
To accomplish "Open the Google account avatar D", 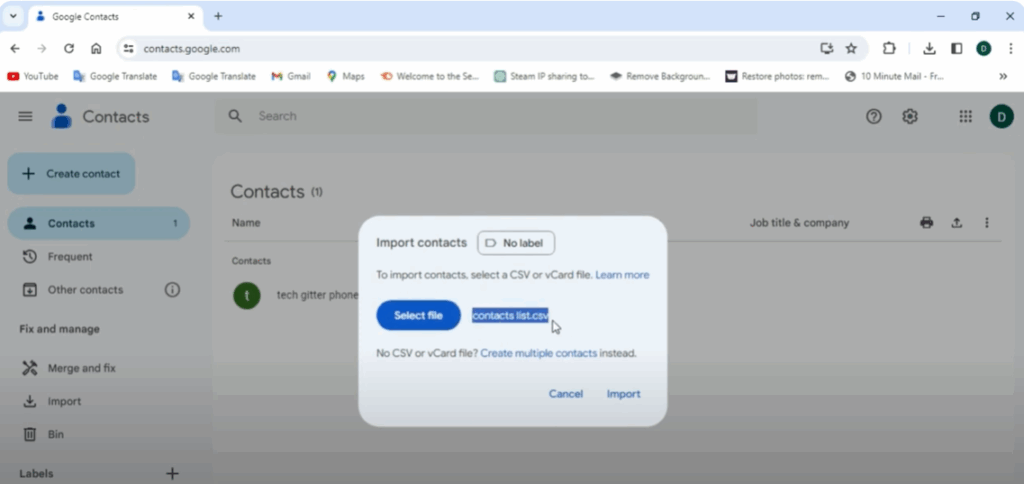I will pyautogui.click(x=1001, y=116).
